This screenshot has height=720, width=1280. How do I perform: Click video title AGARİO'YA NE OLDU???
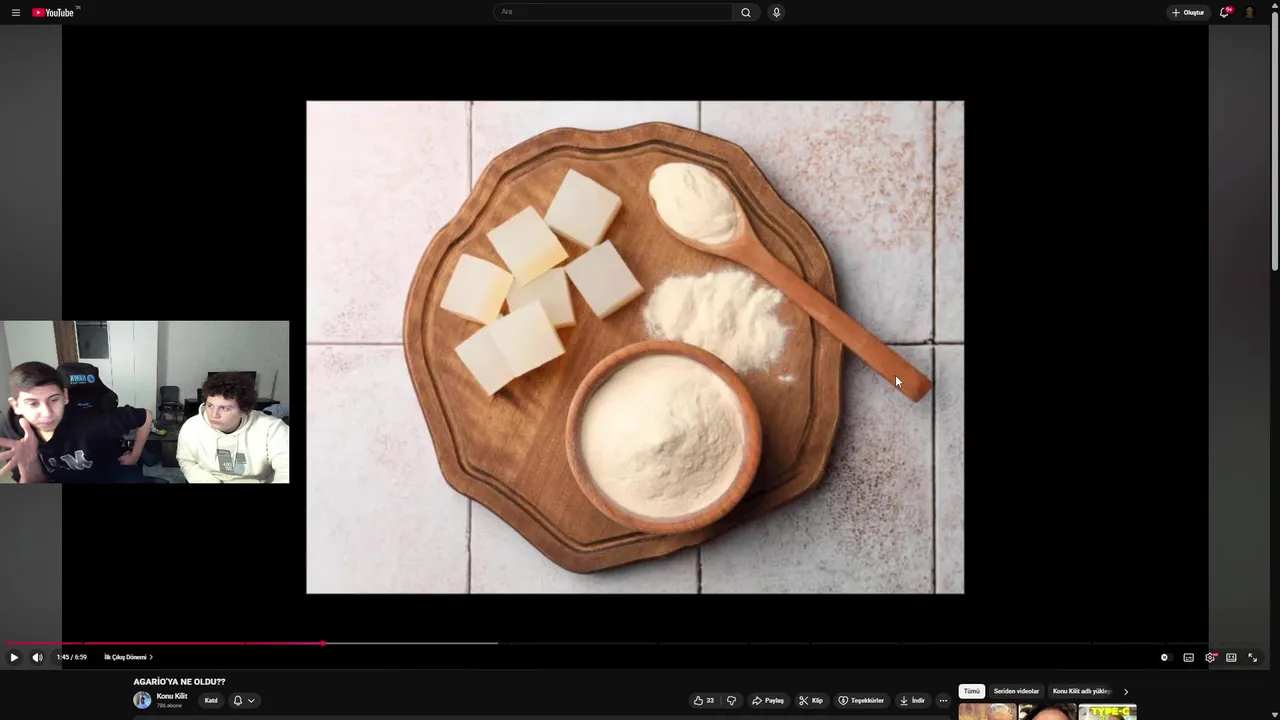pos(179,682)
